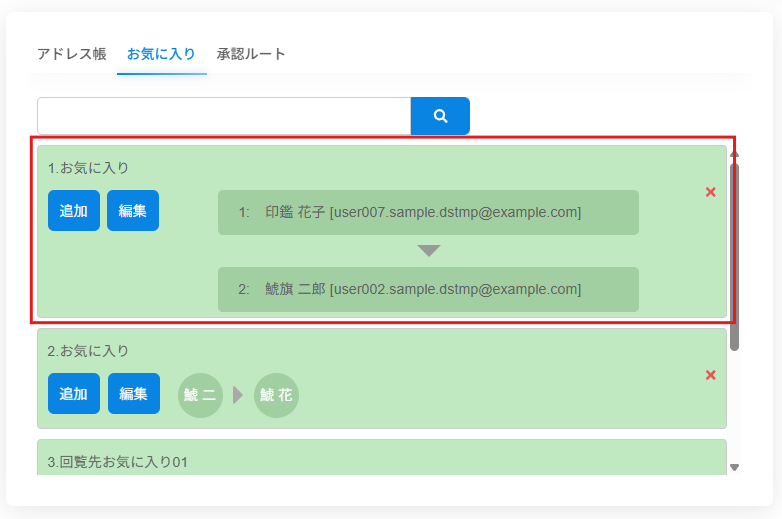Remove 2.お気に入り using its red X

710,375
